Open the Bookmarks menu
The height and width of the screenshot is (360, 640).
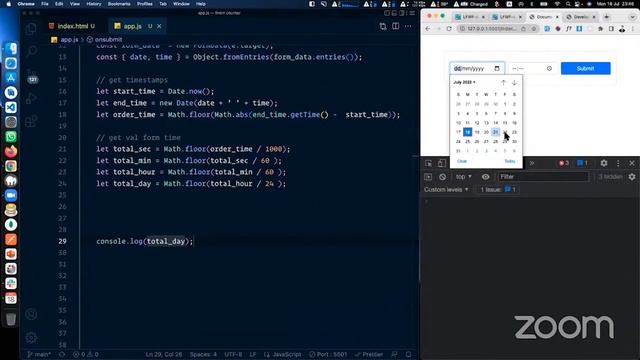(119, 4)
